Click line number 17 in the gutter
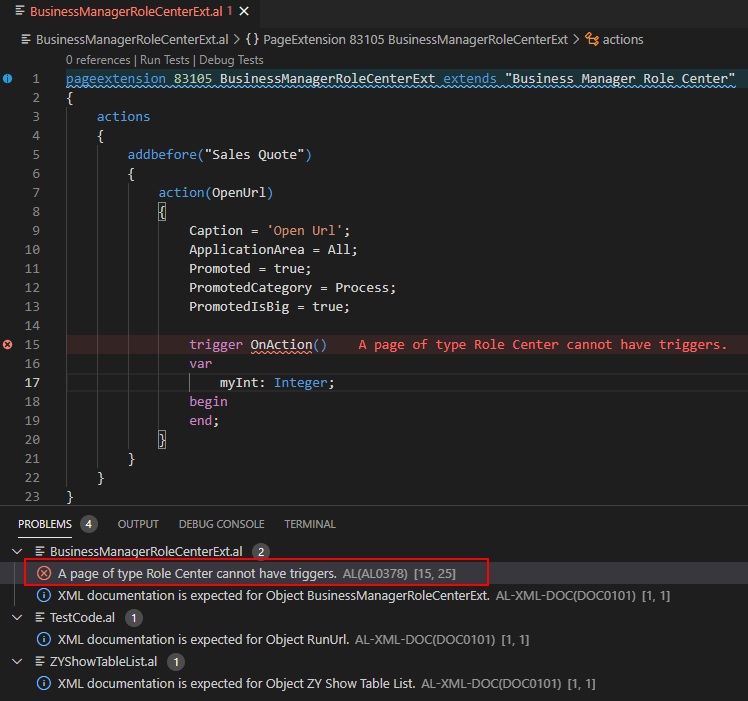 [32, 383]
